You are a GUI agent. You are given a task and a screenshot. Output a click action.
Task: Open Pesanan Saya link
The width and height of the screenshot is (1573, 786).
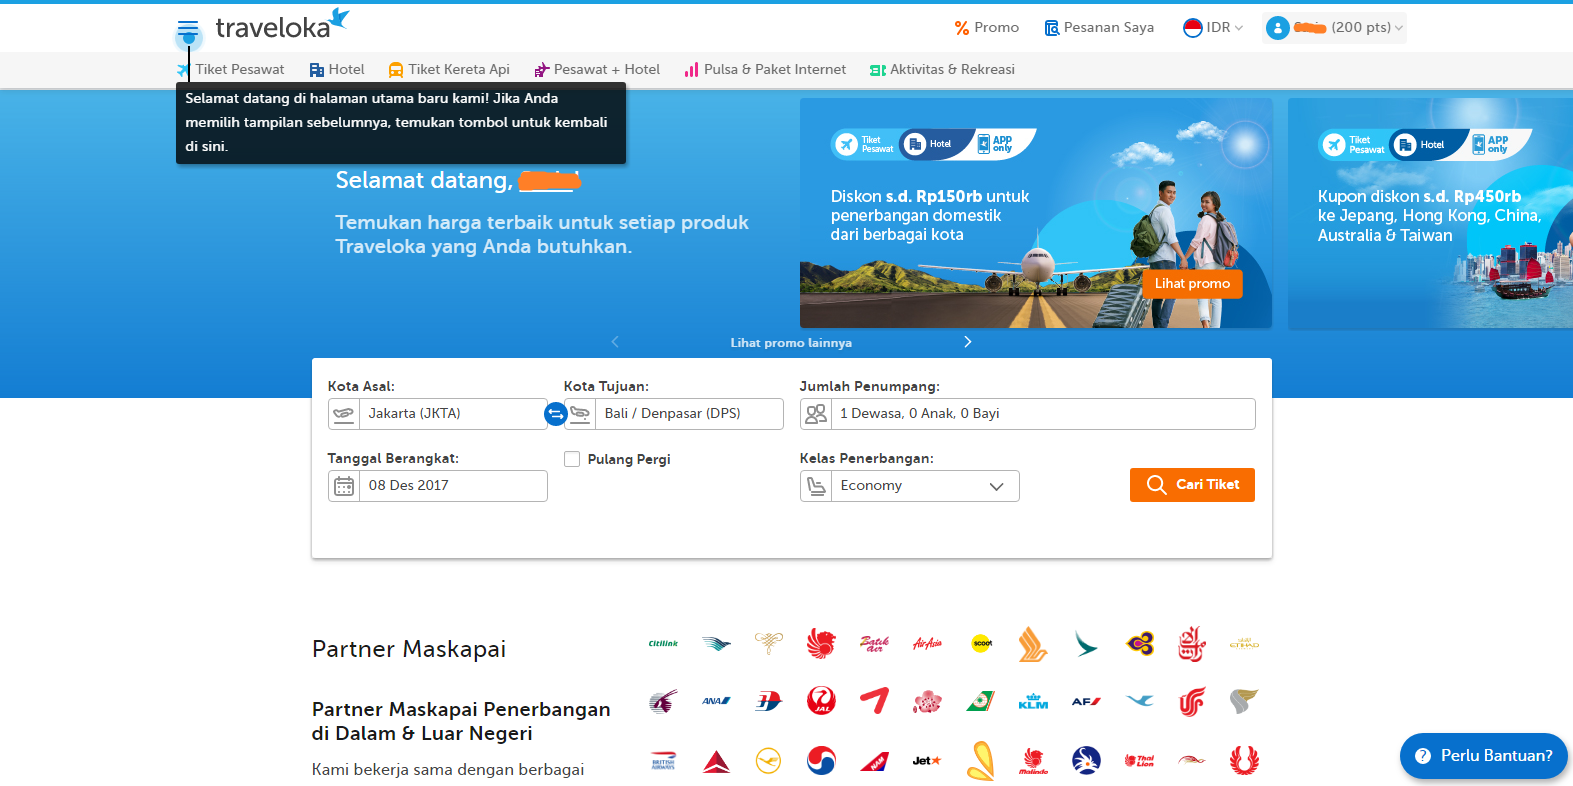tap(1099, 28)
